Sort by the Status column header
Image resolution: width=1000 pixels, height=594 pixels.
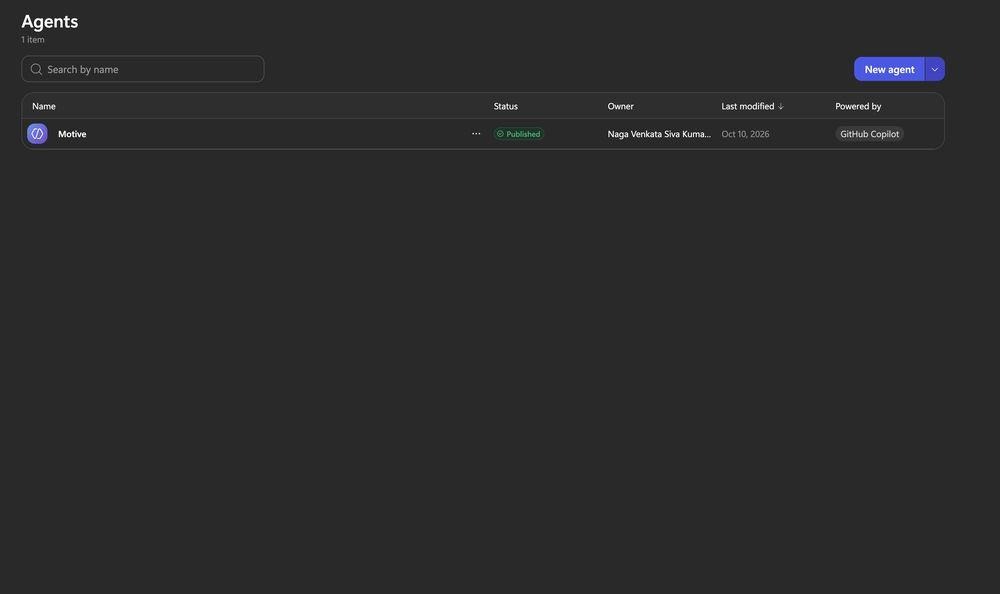pos(506,106)
